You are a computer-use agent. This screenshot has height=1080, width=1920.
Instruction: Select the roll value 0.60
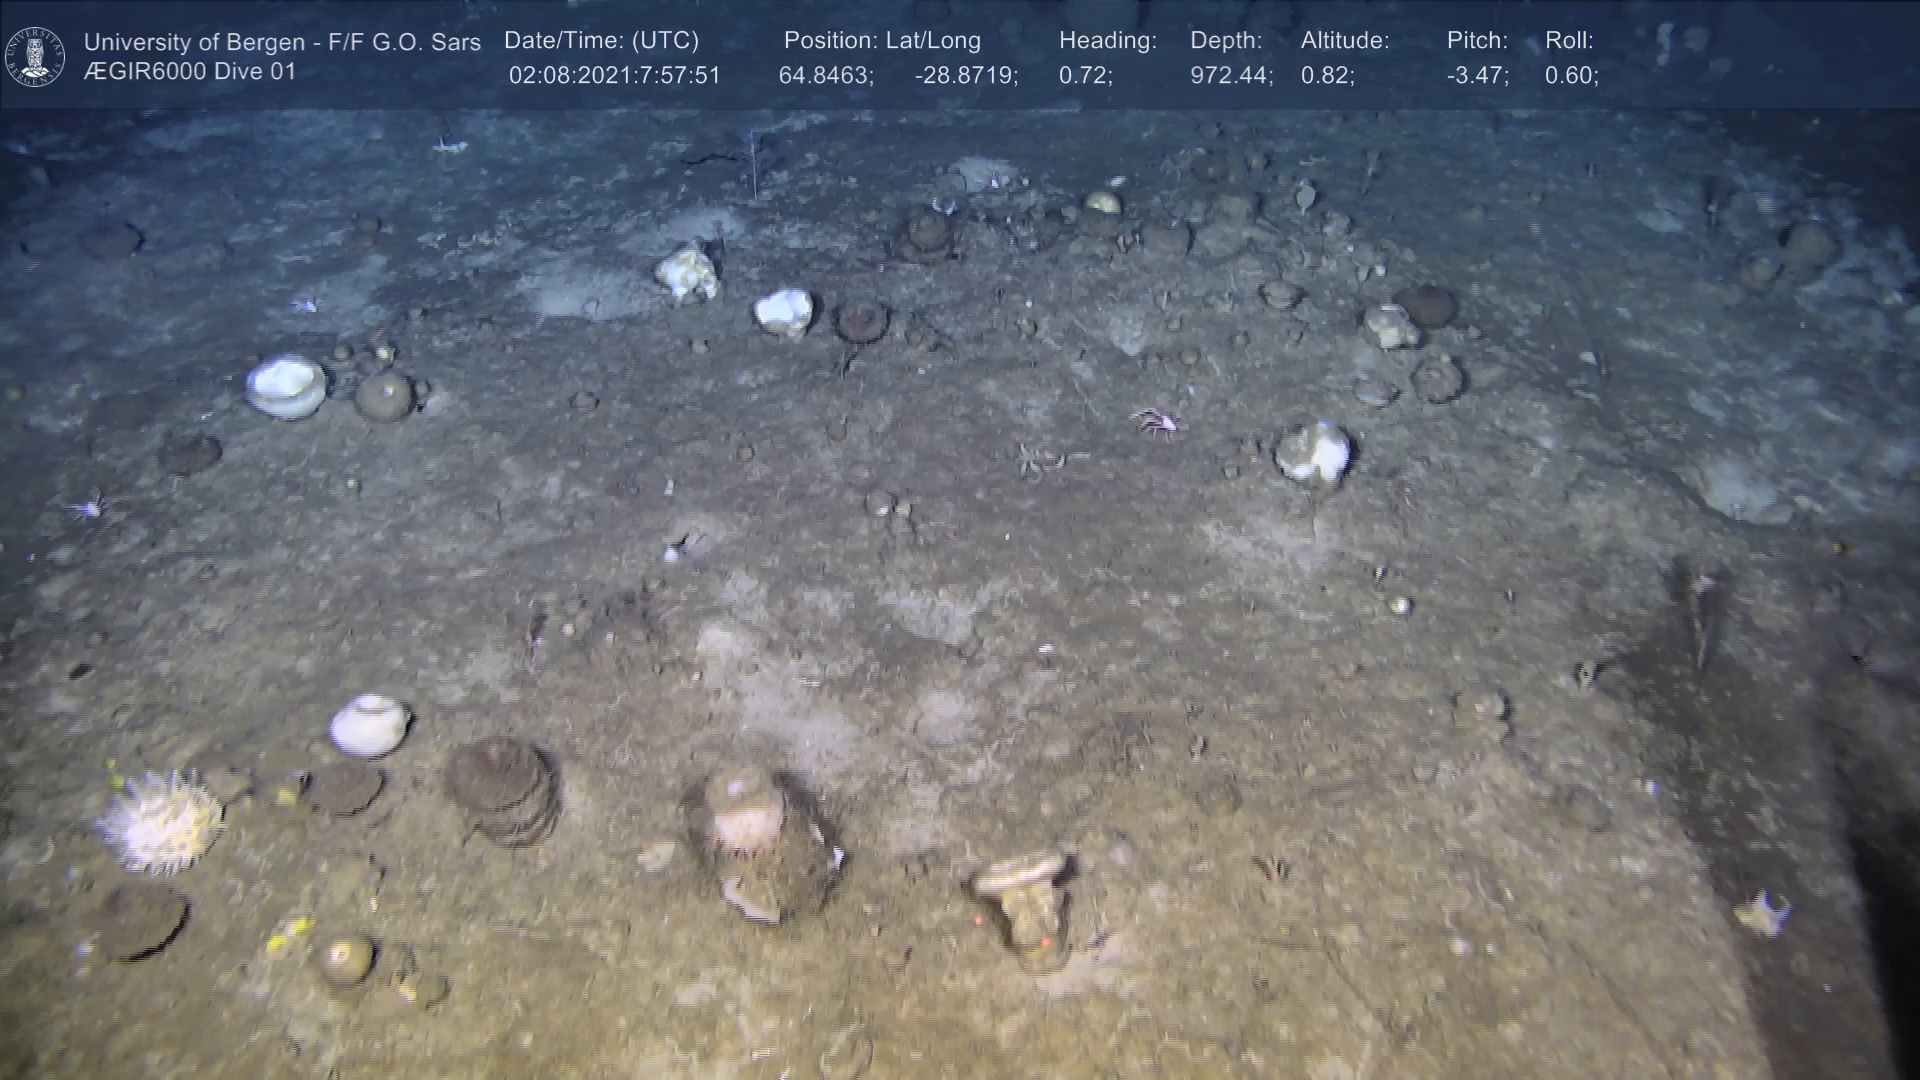[1571, 76]
